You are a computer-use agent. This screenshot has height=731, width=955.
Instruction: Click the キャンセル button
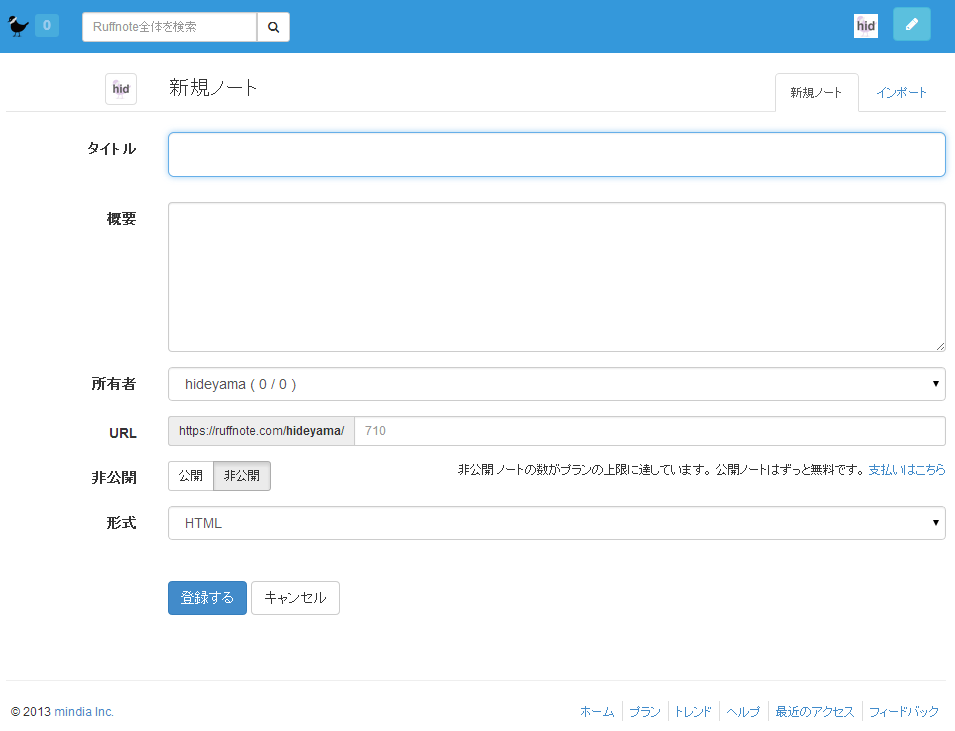point(295,598)
